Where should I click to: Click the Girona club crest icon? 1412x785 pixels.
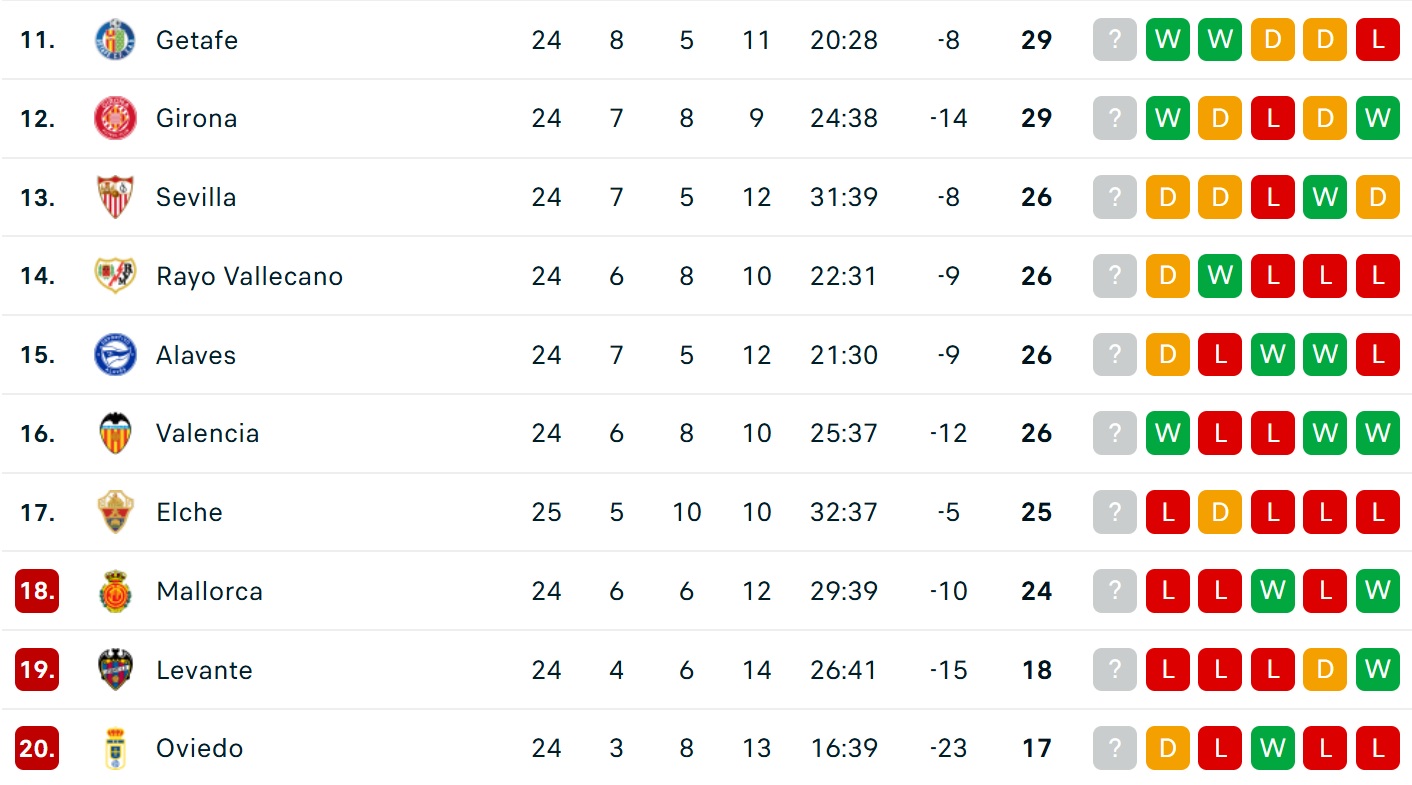[115, 119]
